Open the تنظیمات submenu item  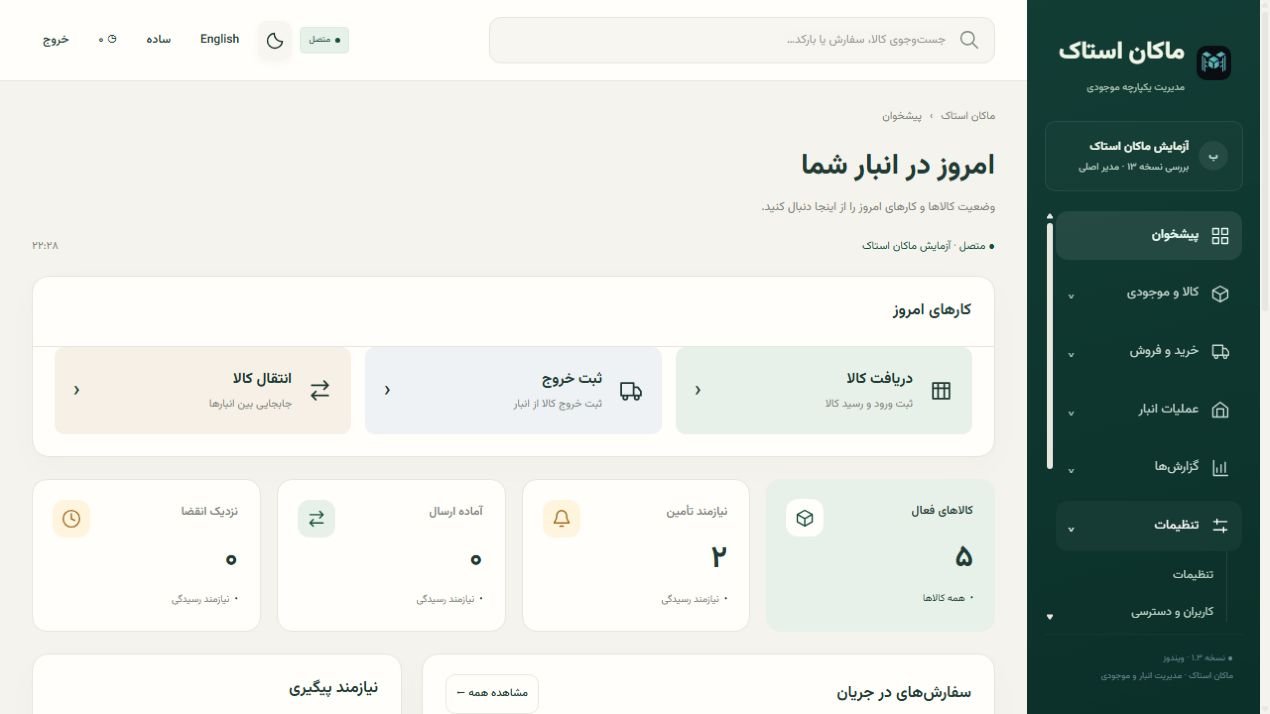[1193, 574]
